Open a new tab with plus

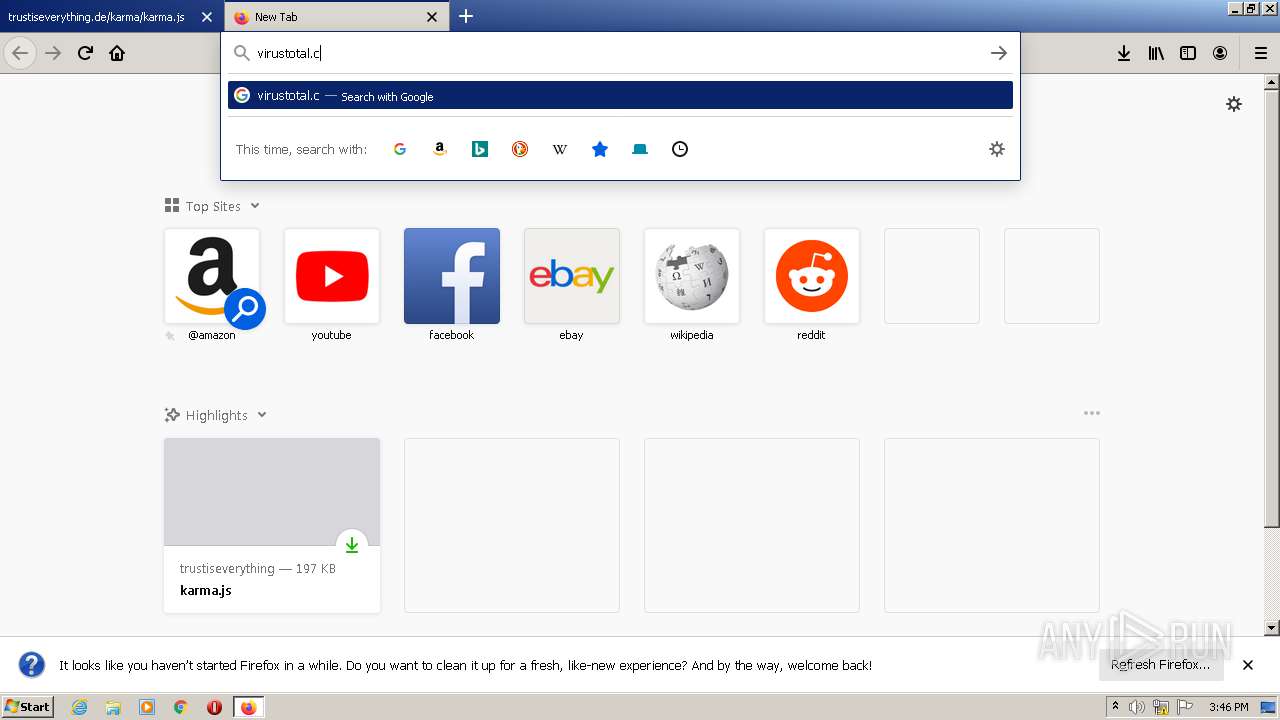tap(466, 16)
